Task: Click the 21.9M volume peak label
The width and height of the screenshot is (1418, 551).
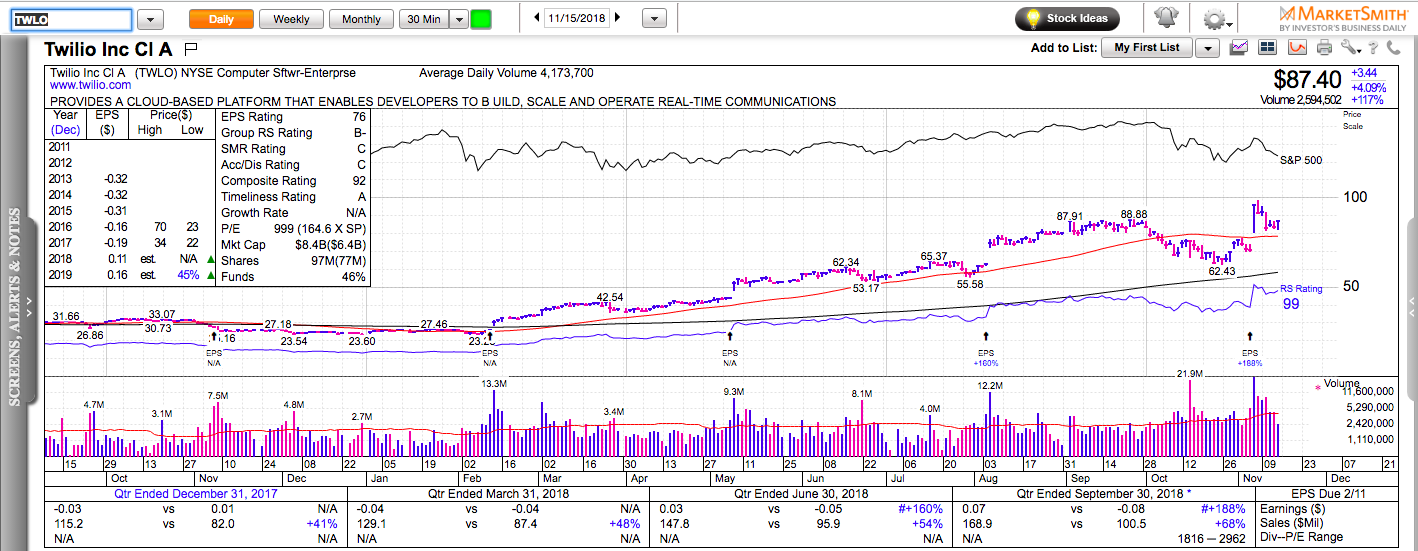Action: click(1190, 374)
